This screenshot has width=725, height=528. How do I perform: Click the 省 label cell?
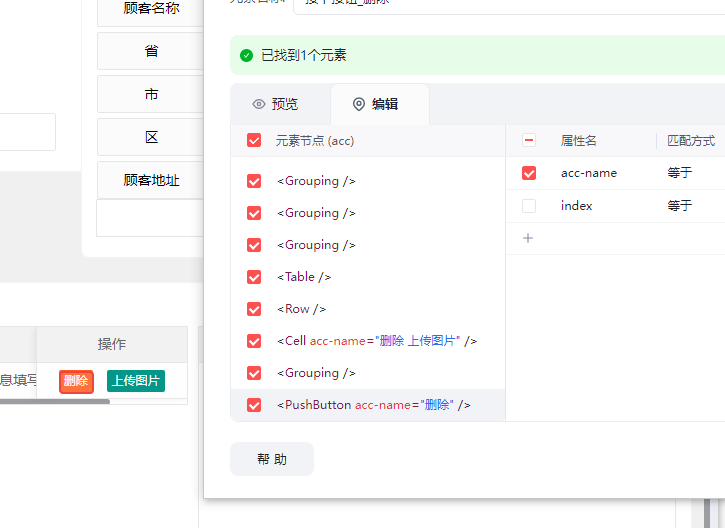(151, 51)
